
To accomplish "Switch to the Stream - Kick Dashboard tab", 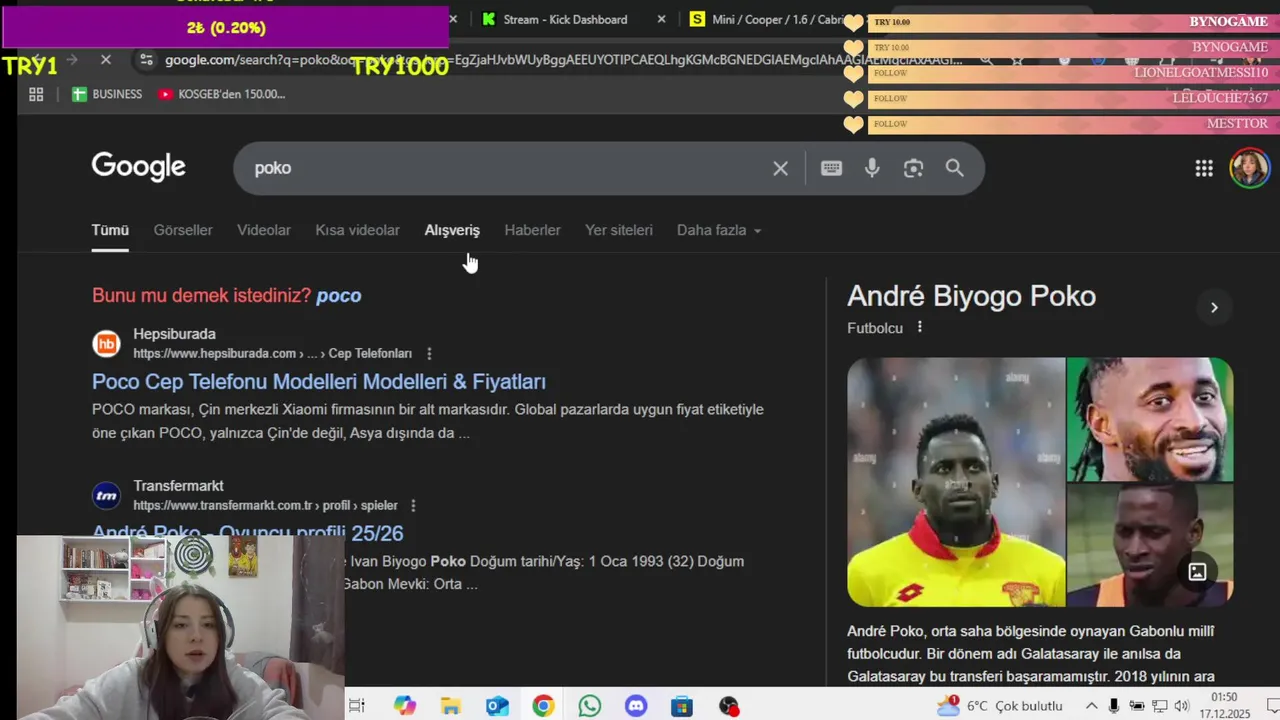I will tap(565, 19).
